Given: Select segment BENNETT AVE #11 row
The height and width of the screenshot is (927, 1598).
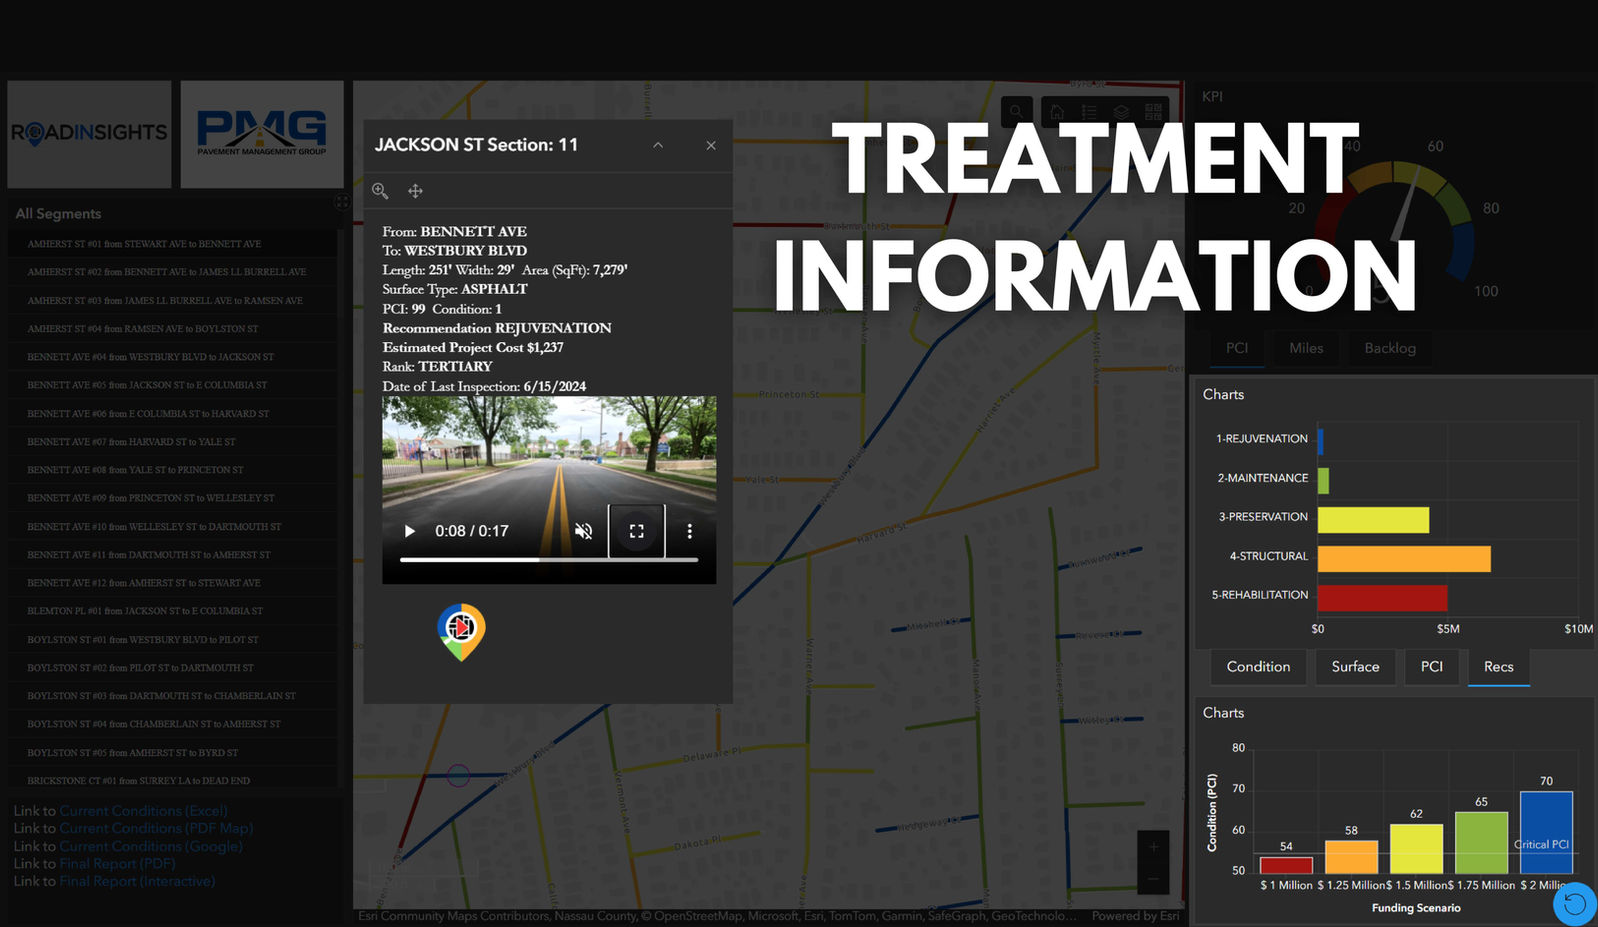Looking at the screenshot, I should pos(172,555).
